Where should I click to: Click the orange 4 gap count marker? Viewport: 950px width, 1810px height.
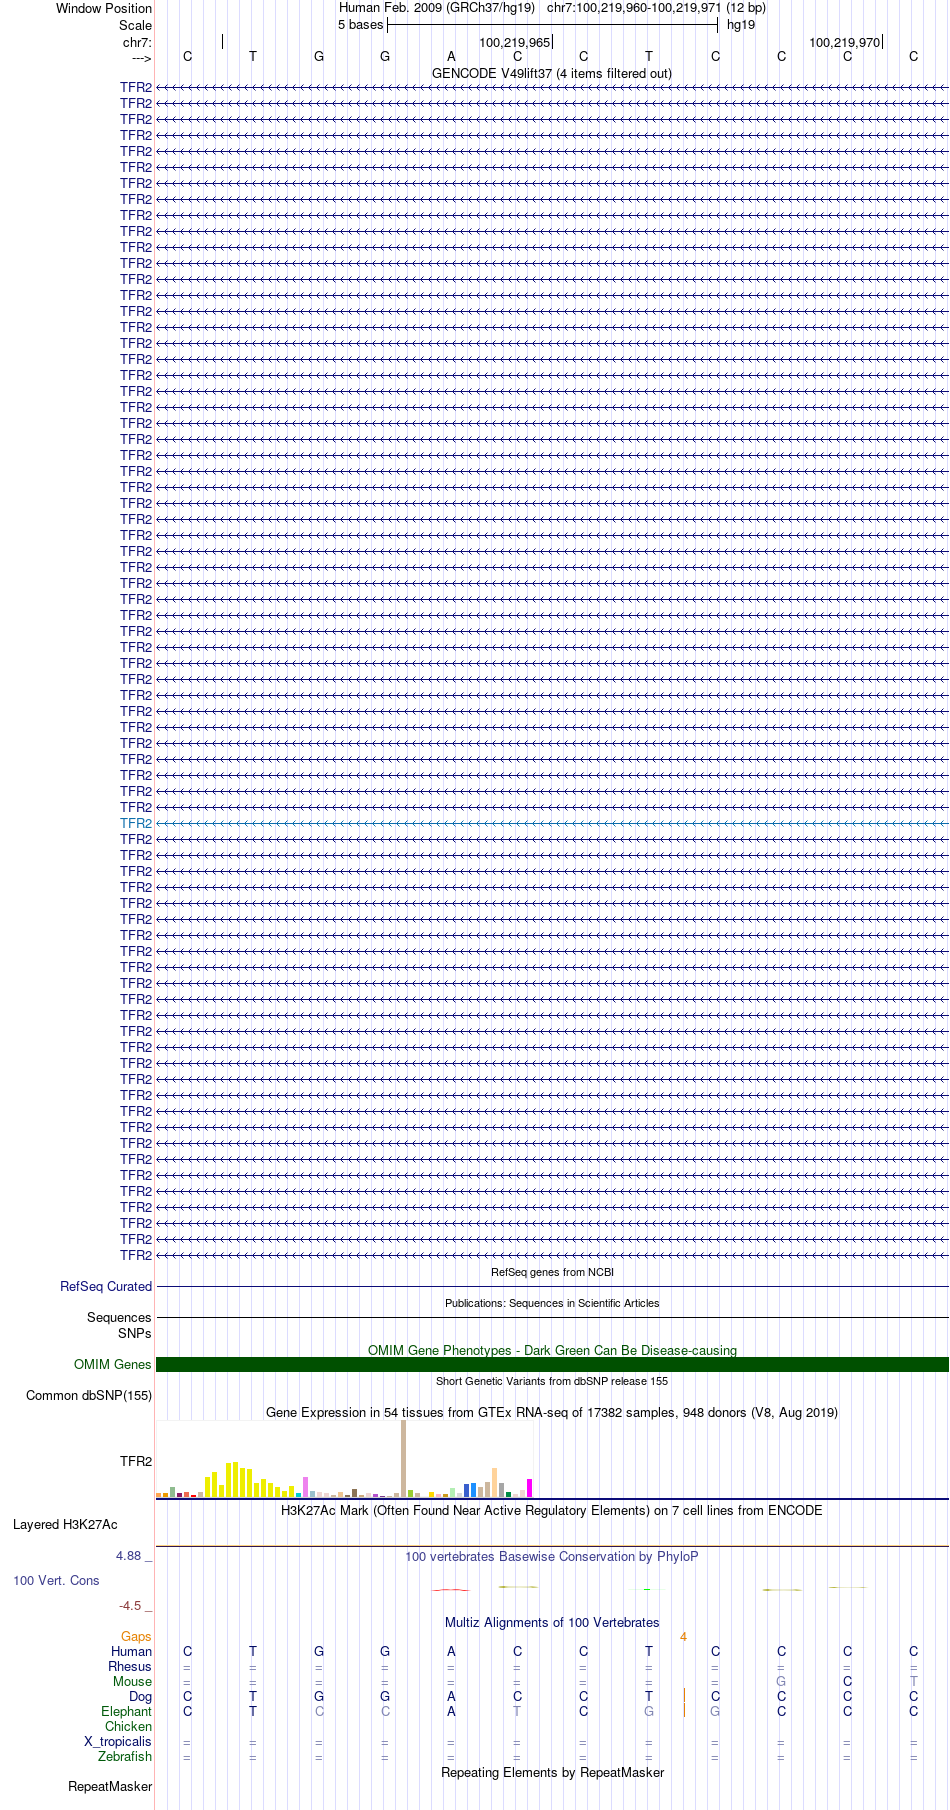pos(684,1637)
